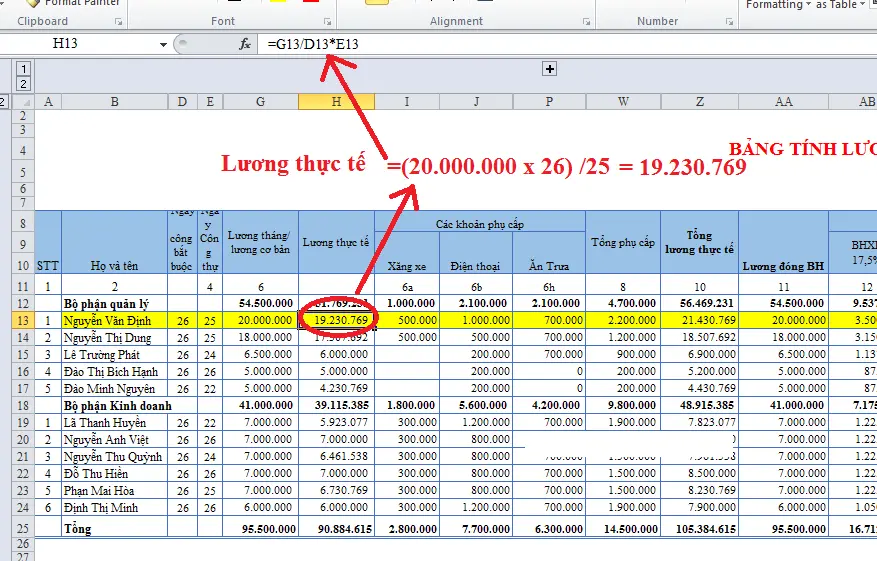Click the name cell Đỗ Thu Hiền
The image size is (877, 561).
115,474
